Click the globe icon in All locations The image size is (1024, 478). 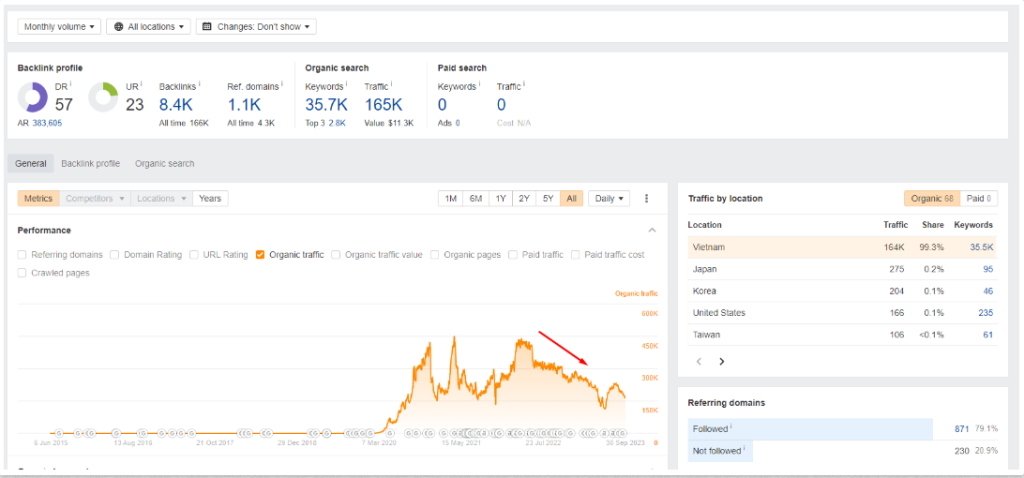(119, 27)
